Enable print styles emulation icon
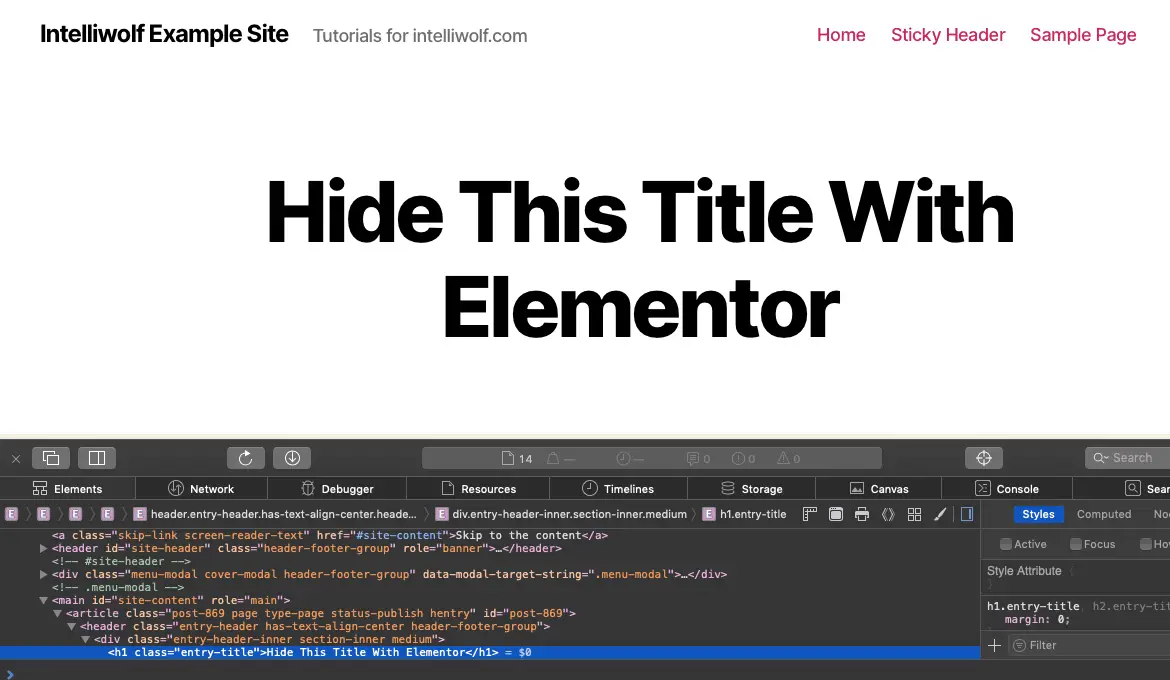Viewport: 1170px width, 680px height. tap(861, 514)
